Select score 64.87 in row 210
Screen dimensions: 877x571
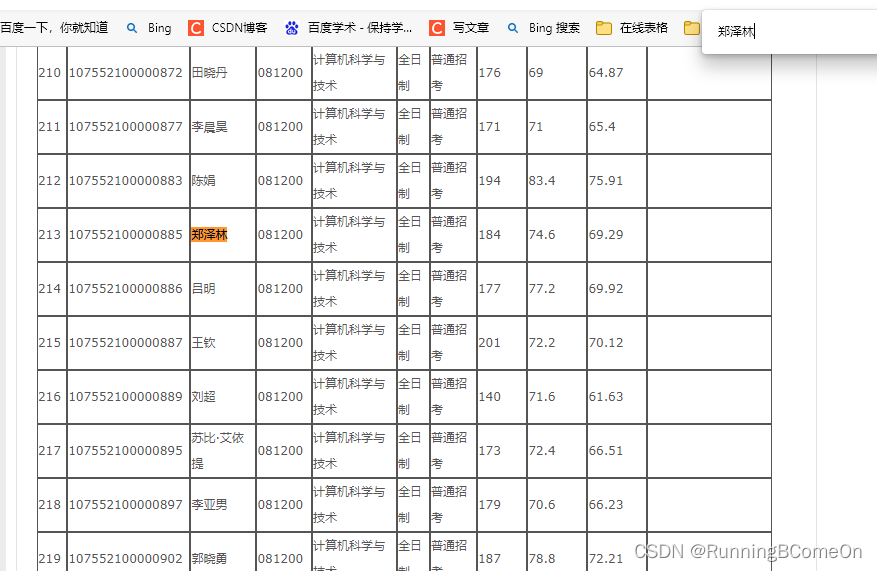coord(606,73)
